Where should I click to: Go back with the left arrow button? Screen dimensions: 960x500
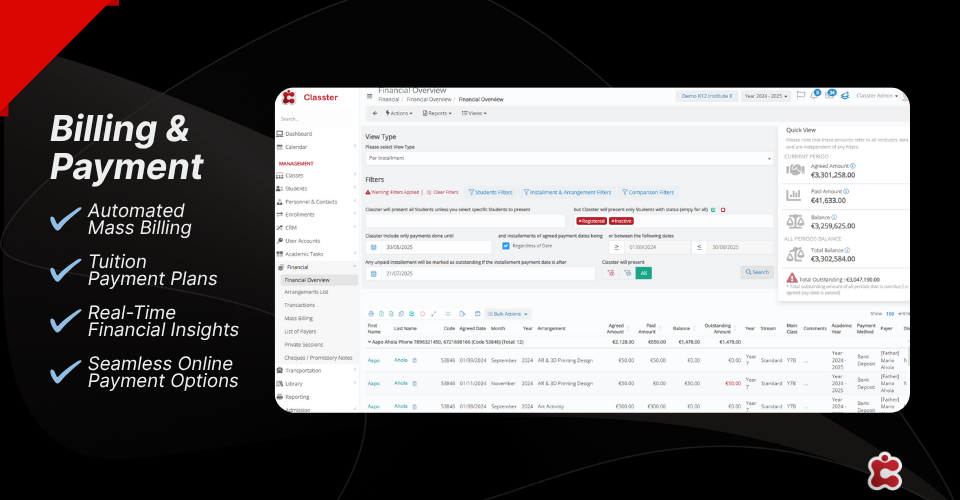click(x=375, y=113)
